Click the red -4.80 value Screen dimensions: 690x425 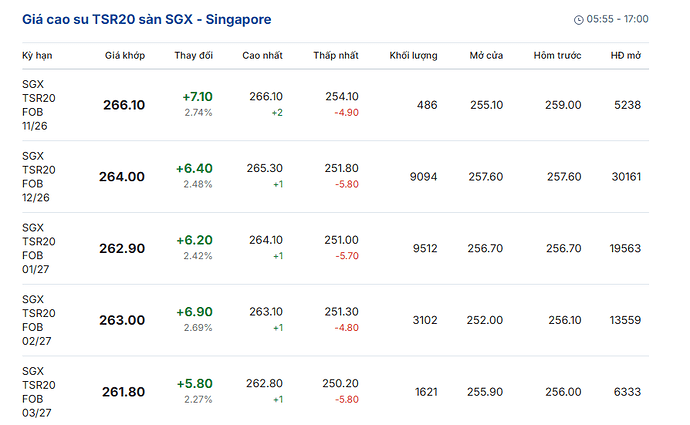pyautogui.click(x=347, y=328)
